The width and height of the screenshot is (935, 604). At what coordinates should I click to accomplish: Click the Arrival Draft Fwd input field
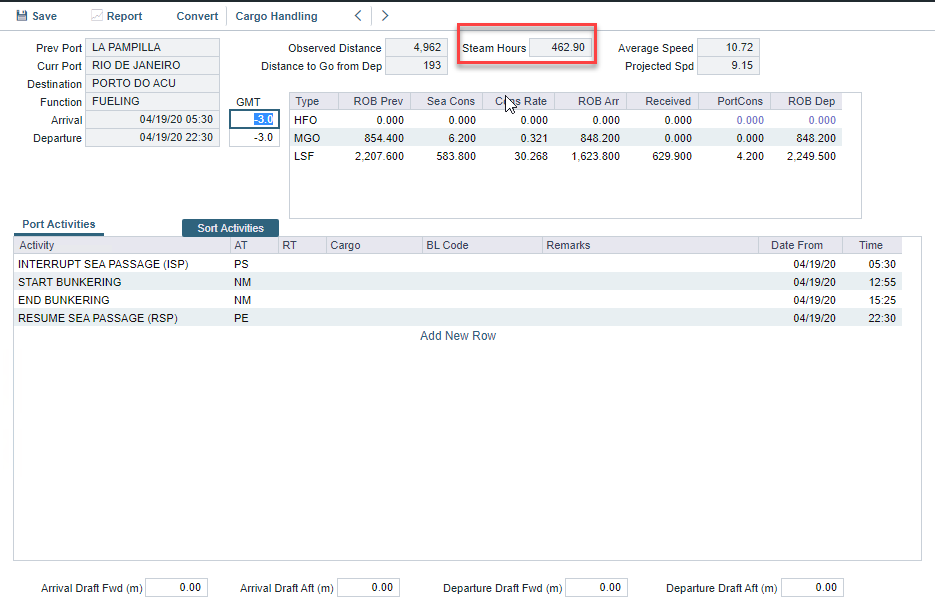coord(176,587)
